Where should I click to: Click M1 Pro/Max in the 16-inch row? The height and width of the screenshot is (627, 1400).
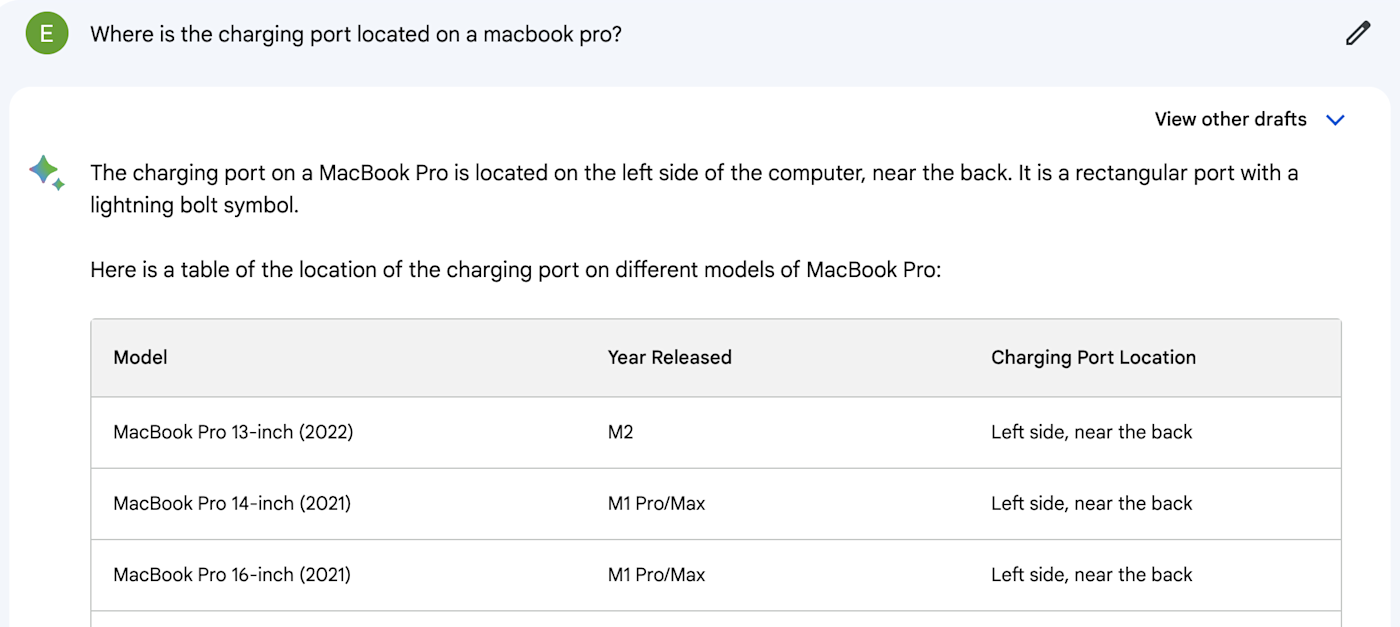click(x=656, y=575)
